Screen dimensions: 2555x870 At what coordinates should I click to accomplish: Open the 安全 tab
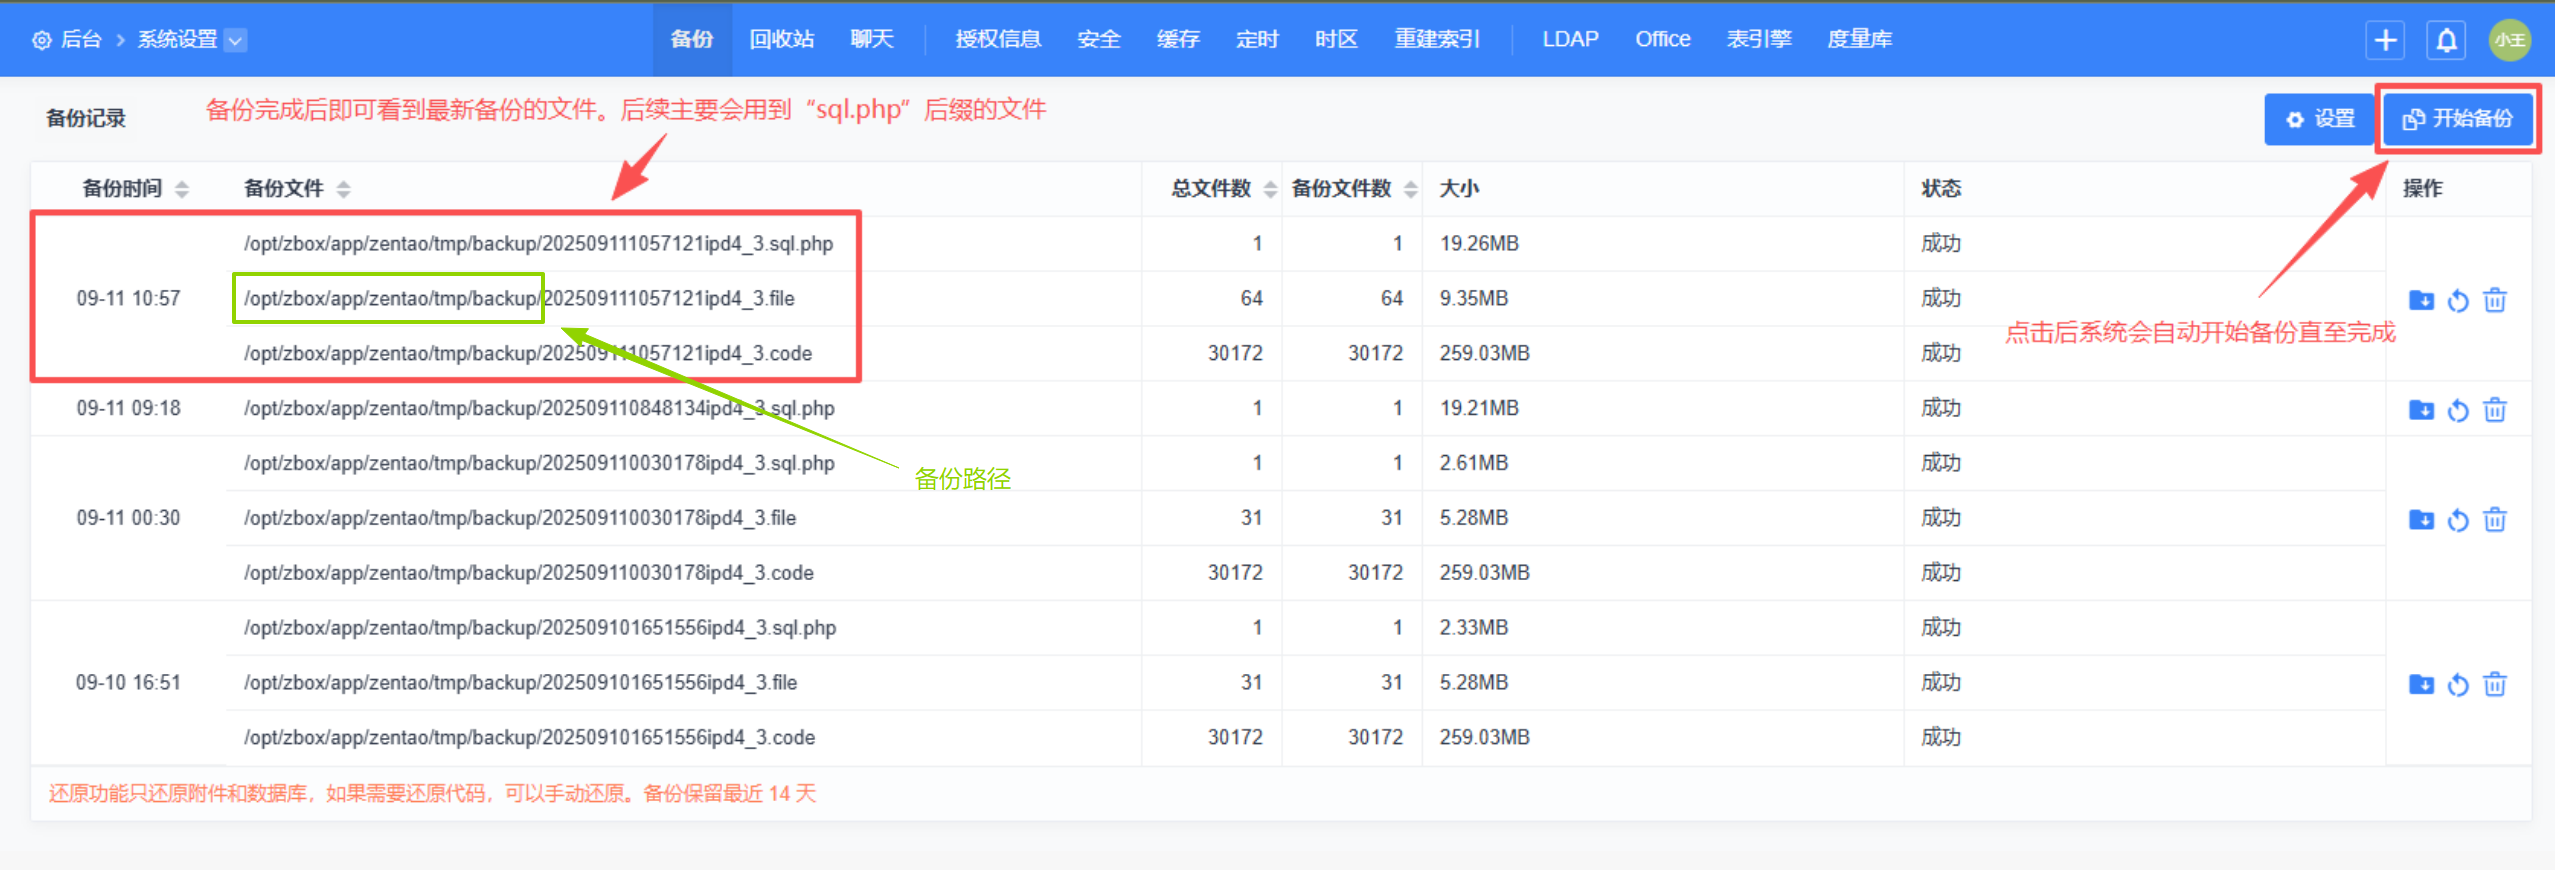(1099, 40)
